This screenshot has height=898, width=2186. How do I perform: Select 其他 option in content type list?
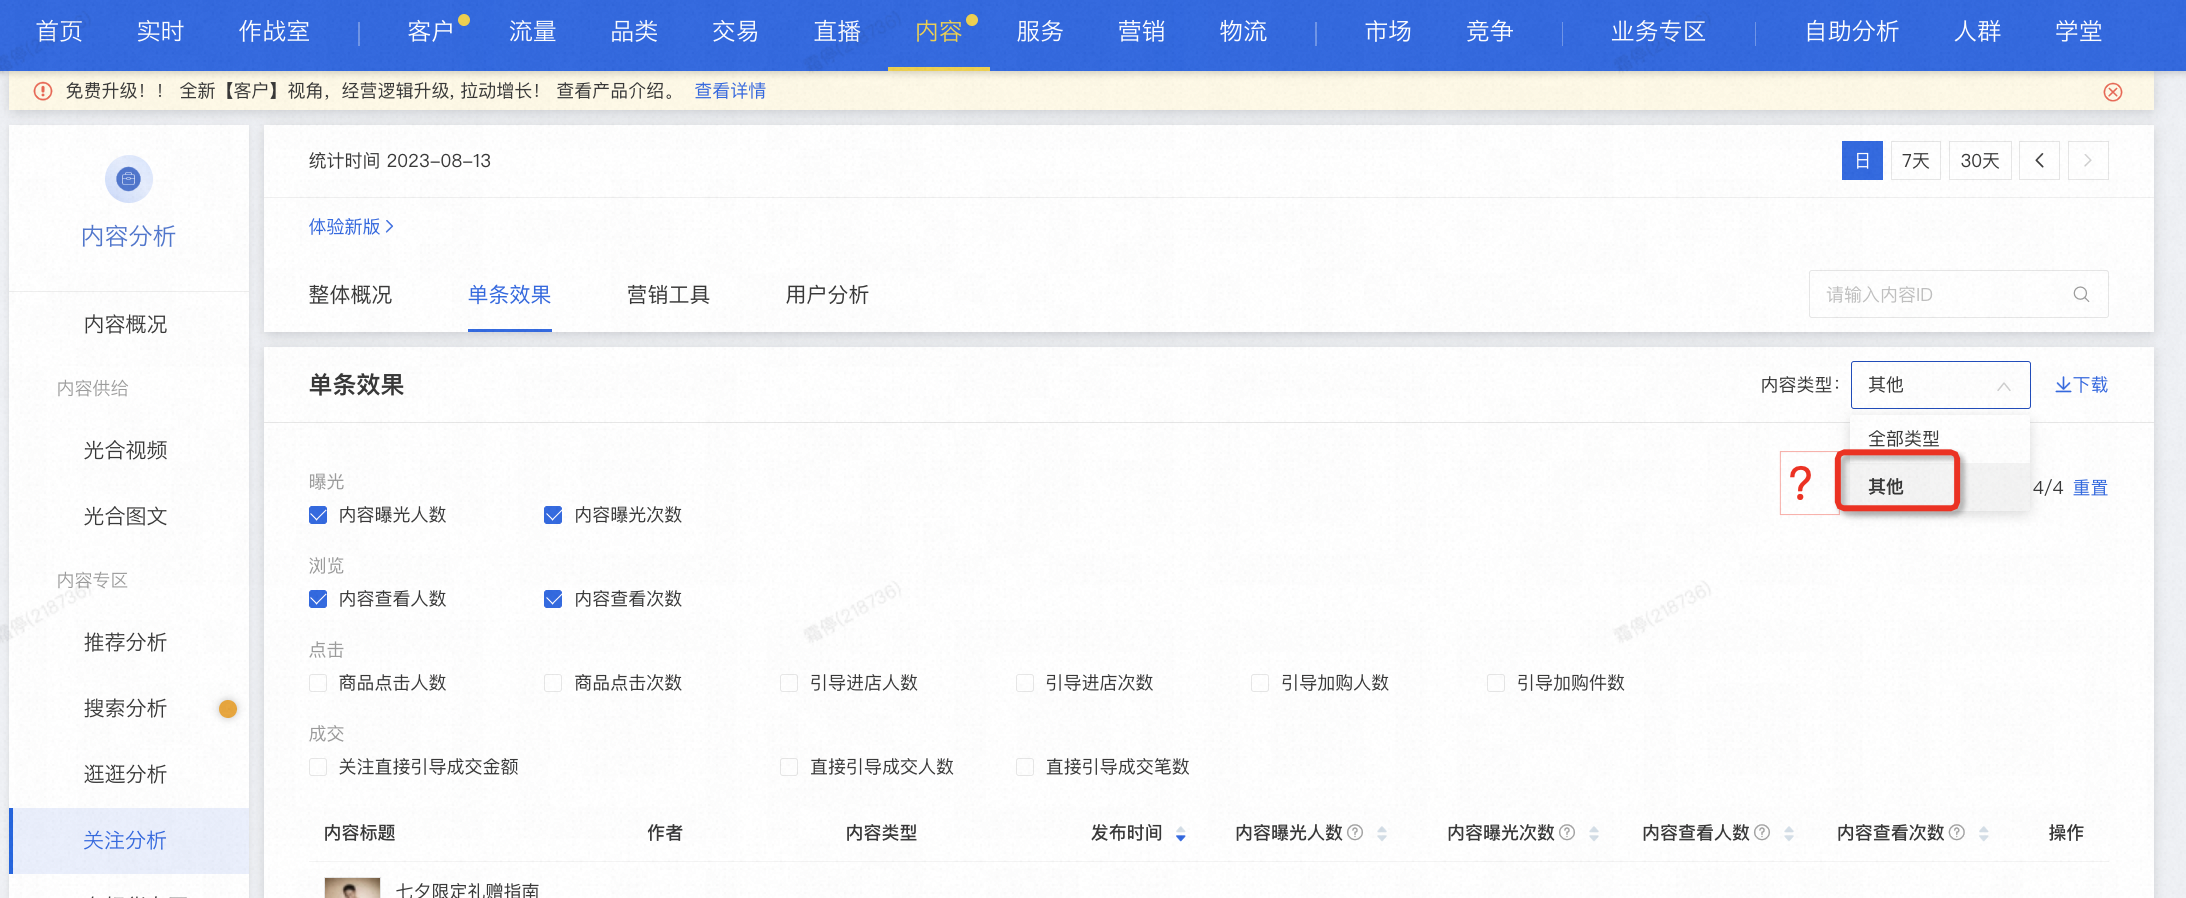(1940, 486)
